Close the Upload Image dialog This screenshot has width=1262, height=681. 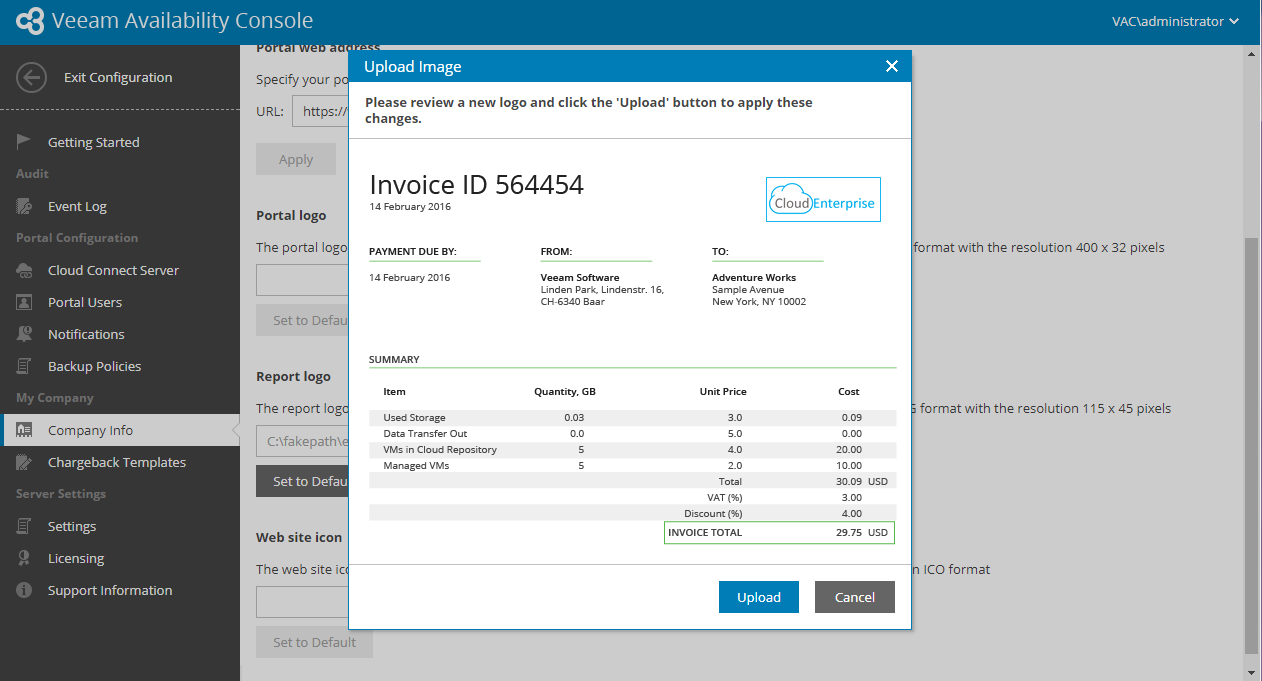click(892, 67)
